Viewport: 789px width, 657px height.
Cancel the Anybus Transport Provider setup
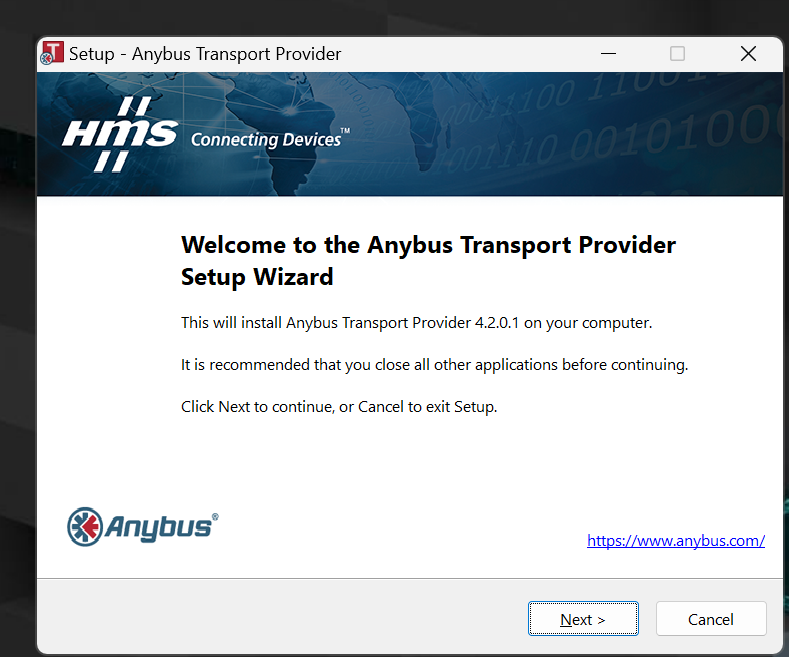point(711,619)
